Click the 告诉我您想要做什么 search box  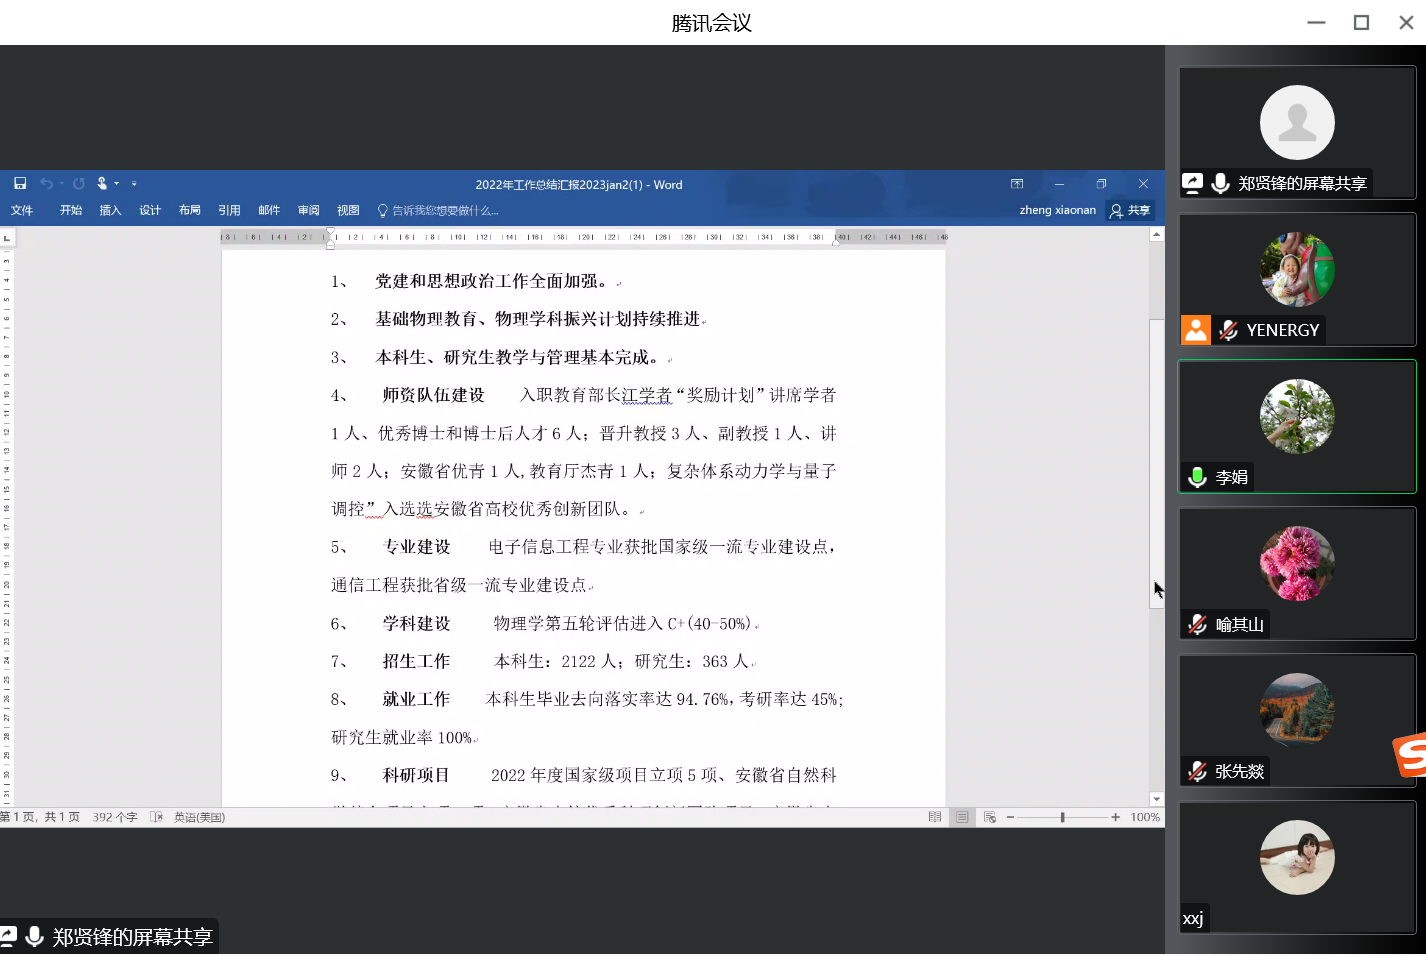[x=438, y=210]
